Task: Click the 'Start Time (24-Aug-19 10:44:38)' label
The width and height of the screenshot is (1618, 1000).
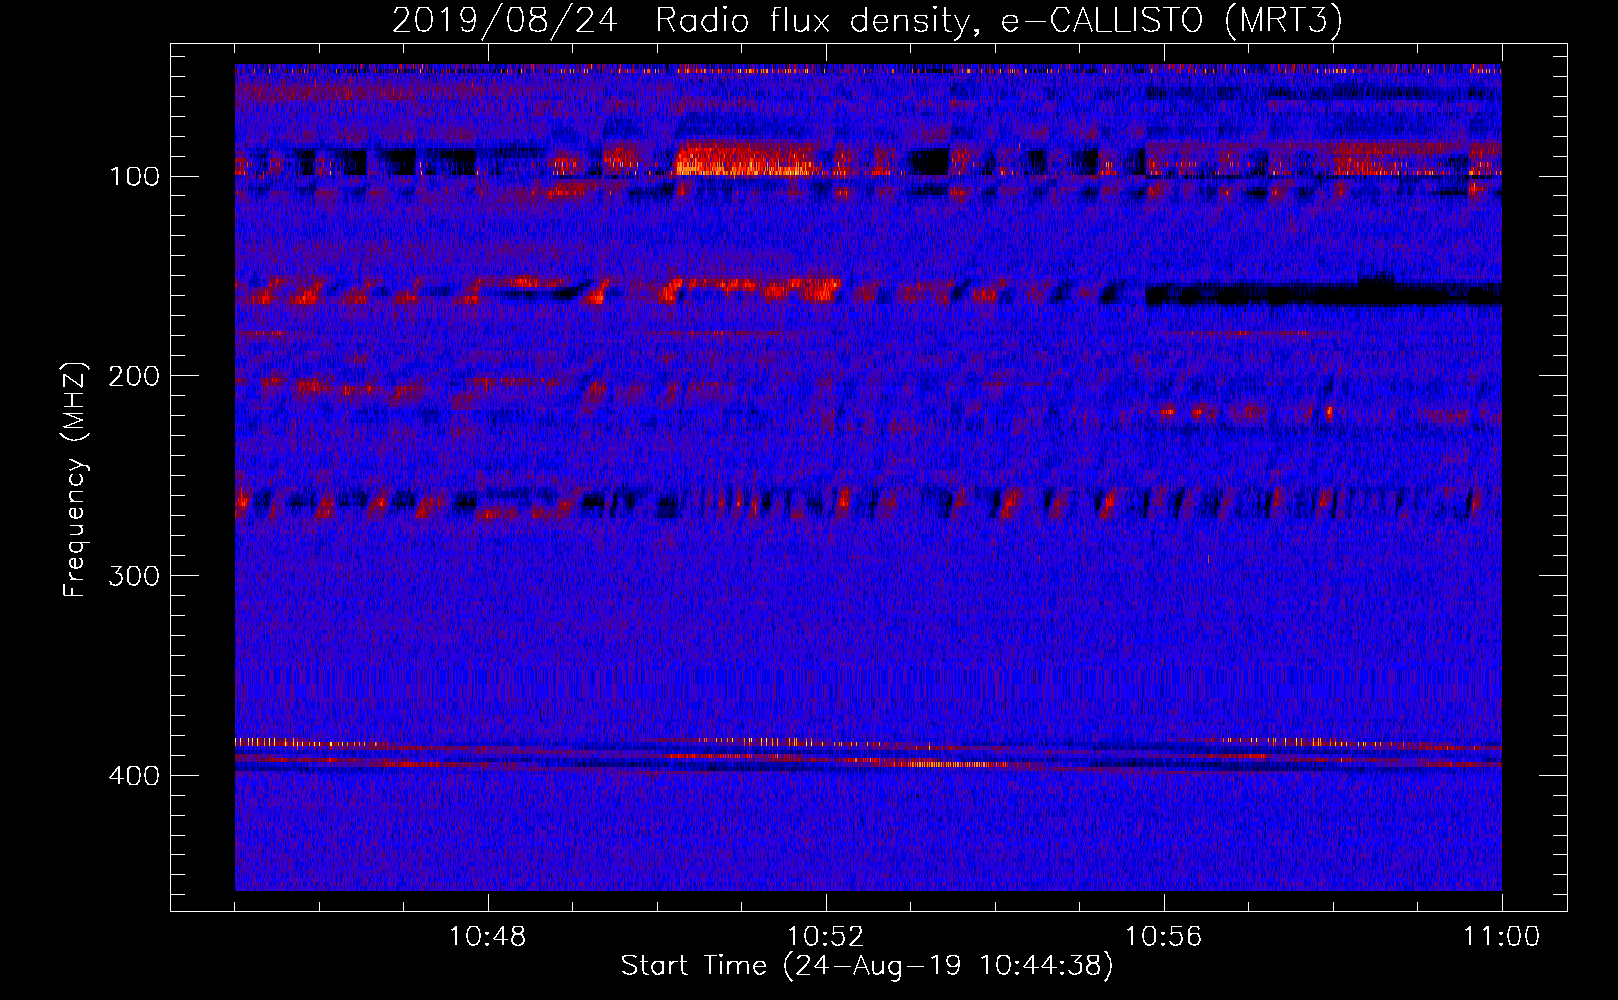Action: [x=867, y=966]
